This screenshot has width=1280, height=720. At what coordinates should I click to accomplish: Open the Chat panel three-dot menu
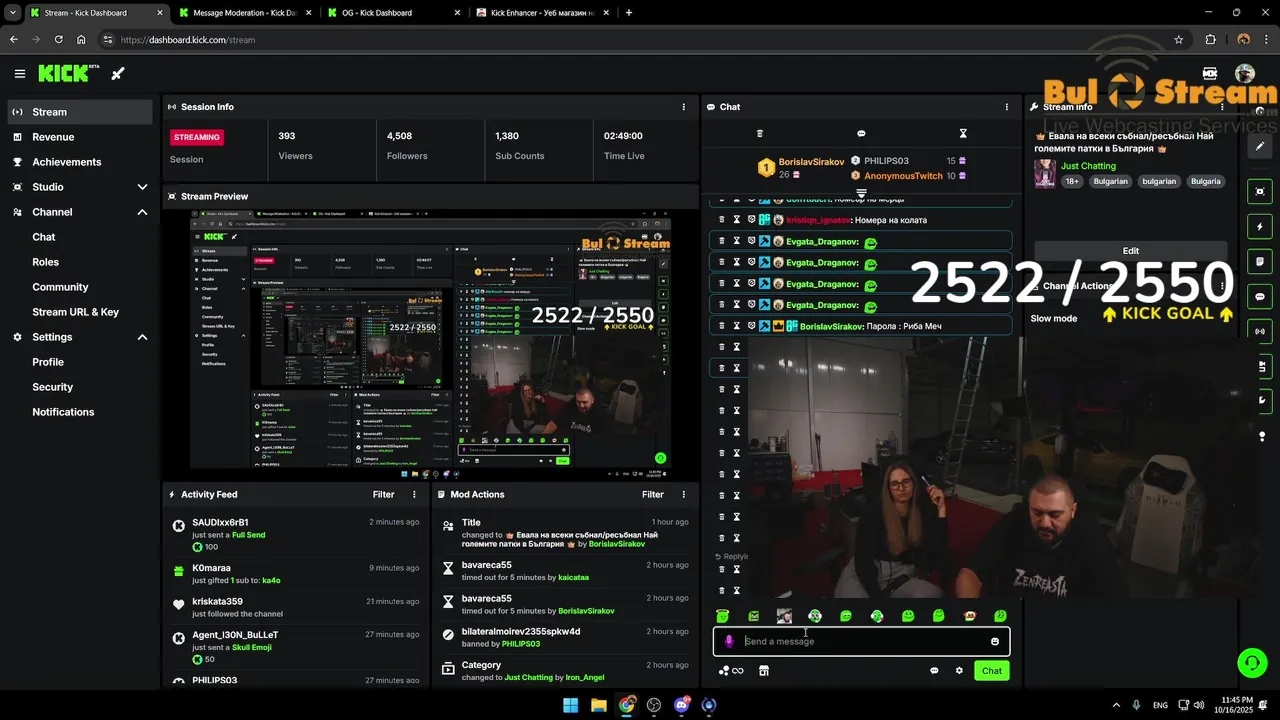coord(1007,107)
